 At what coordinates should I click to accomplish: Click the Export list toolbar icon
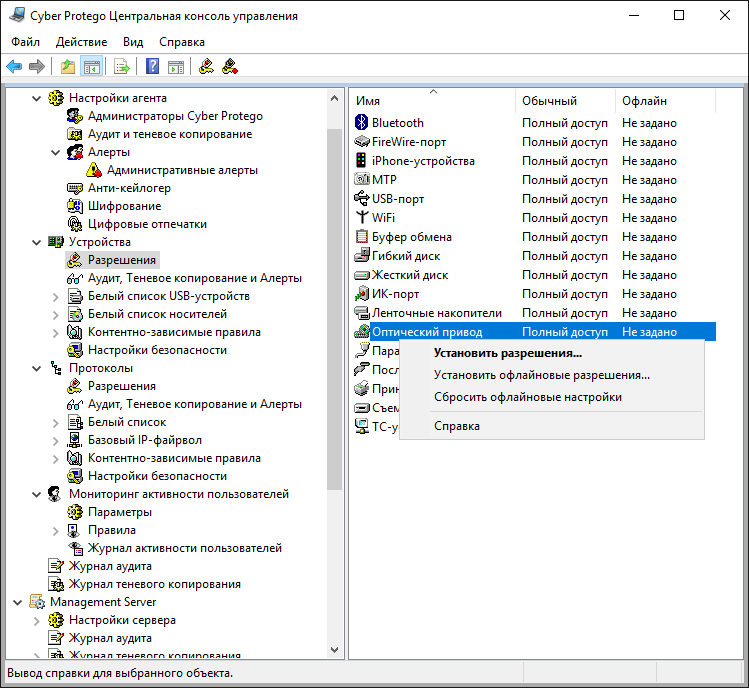(122, 66)
